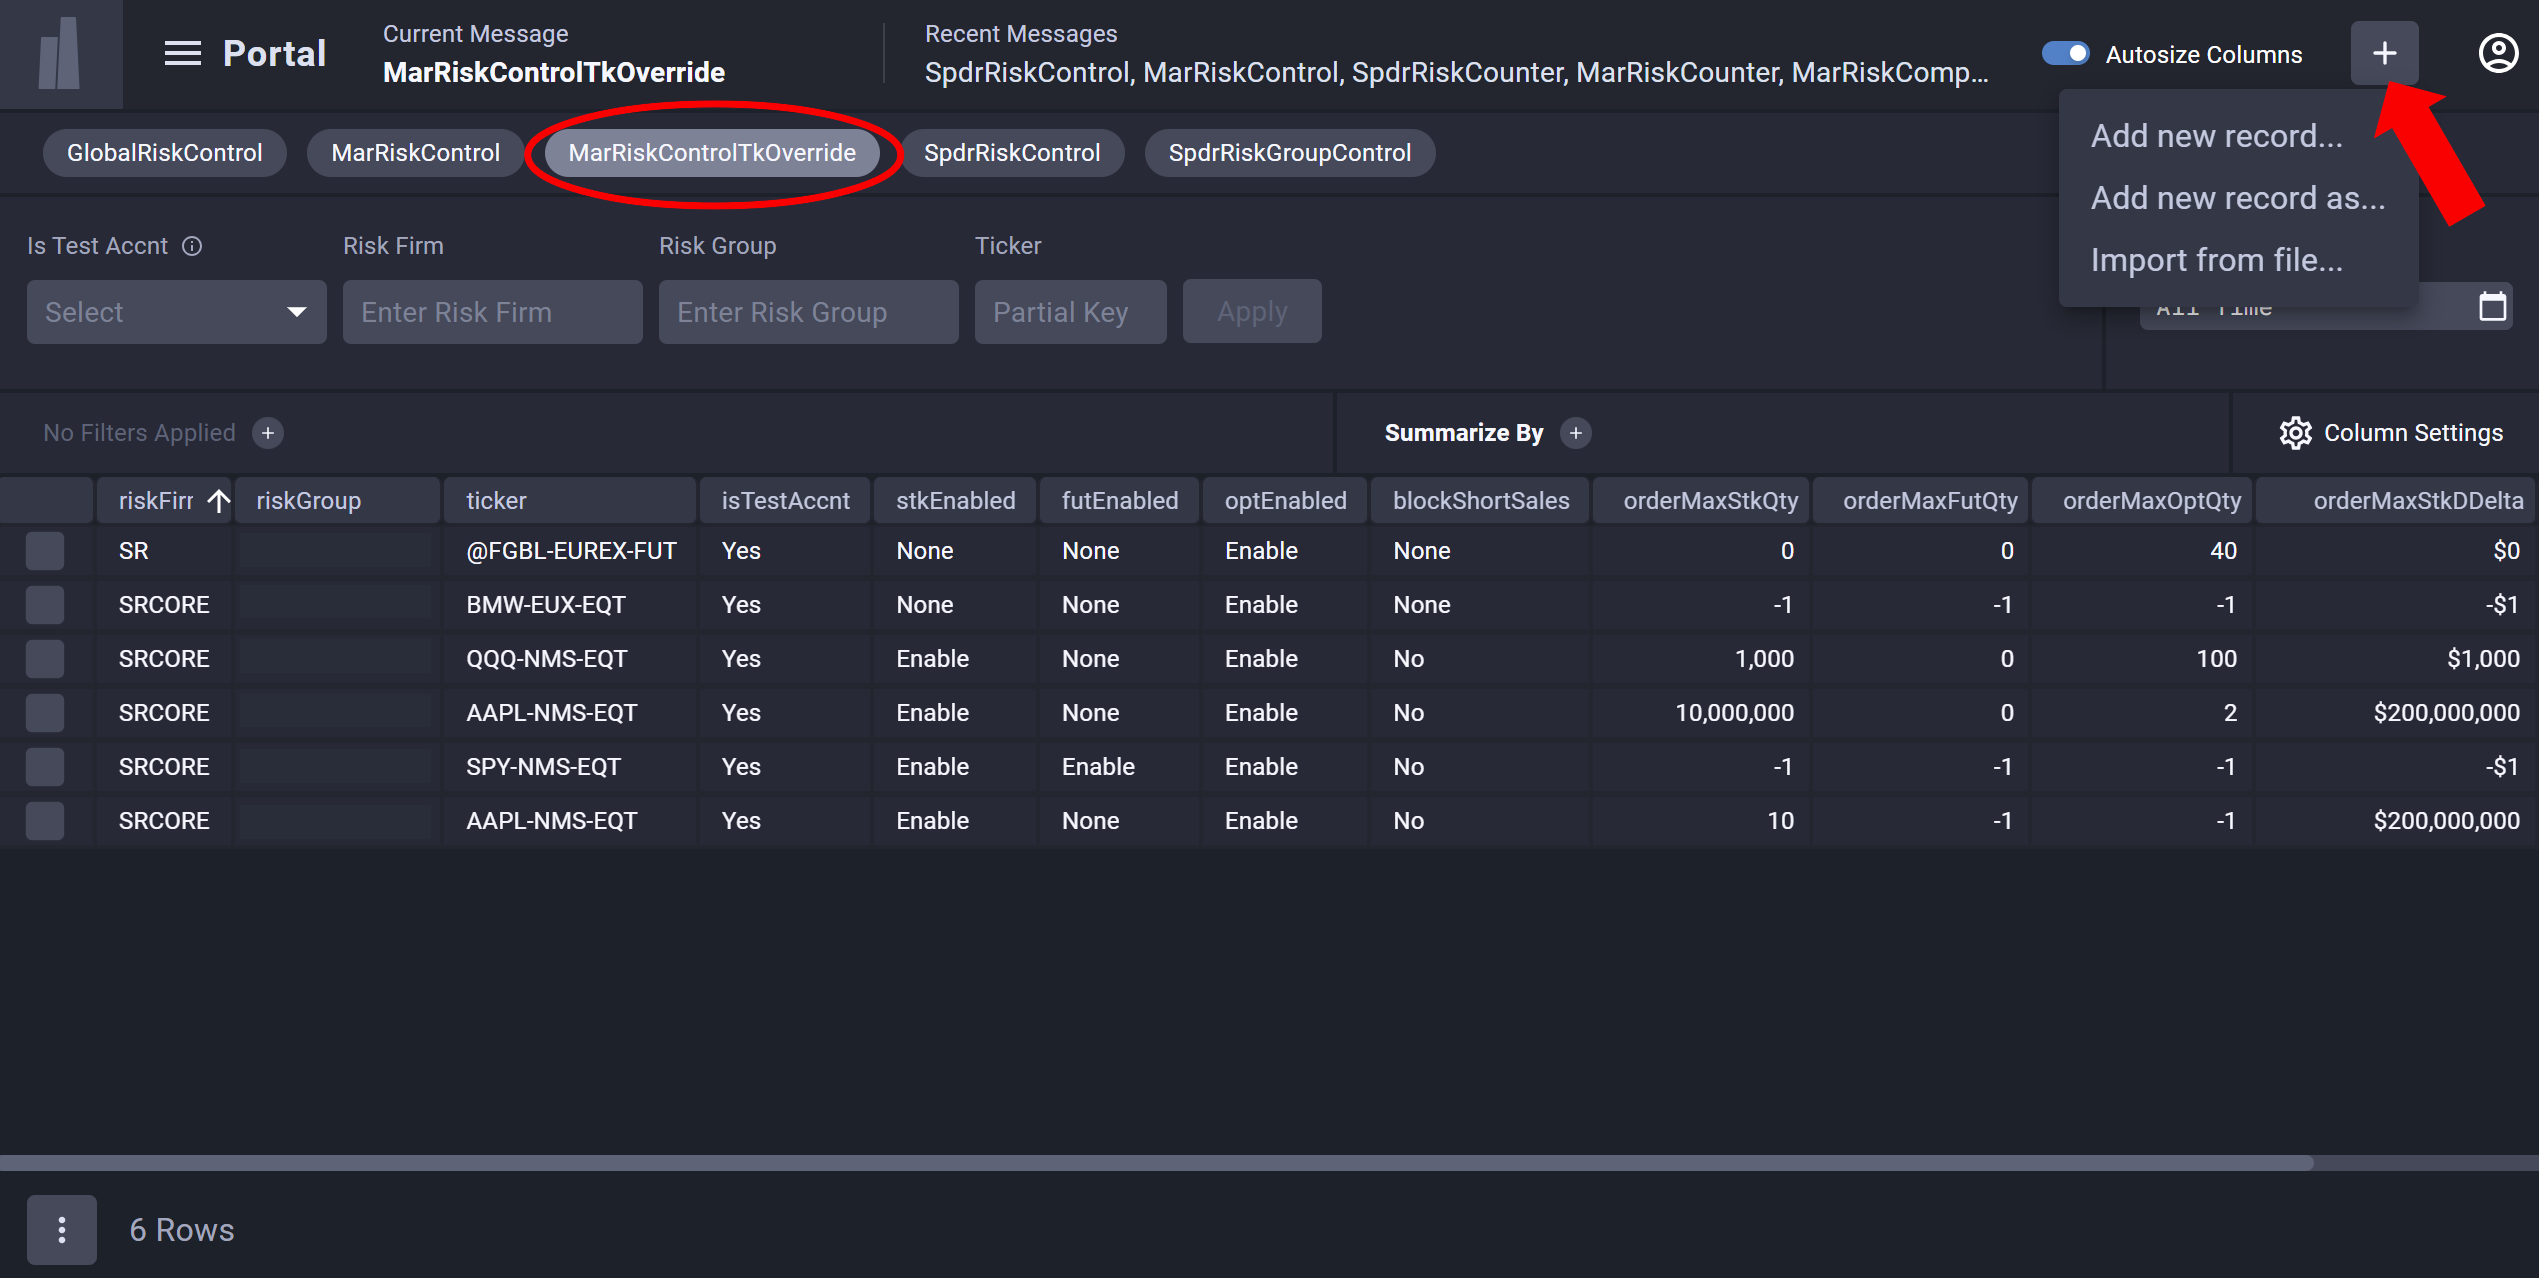The width and height of the screenshot is (2539, 1278).
Task: Add a filter via No Filters Applied plus
Action: click(267, 432)
